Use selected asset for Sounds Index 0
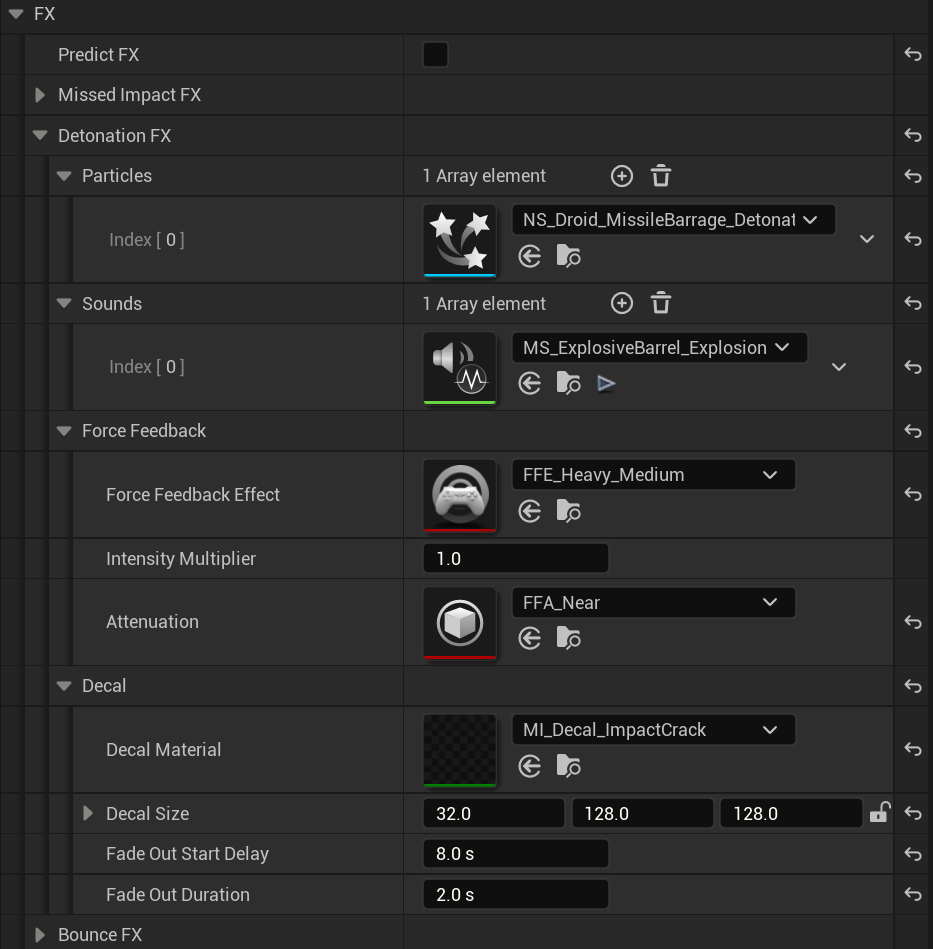The height and width of the screenshot is (949, 933). click(529, 383)
